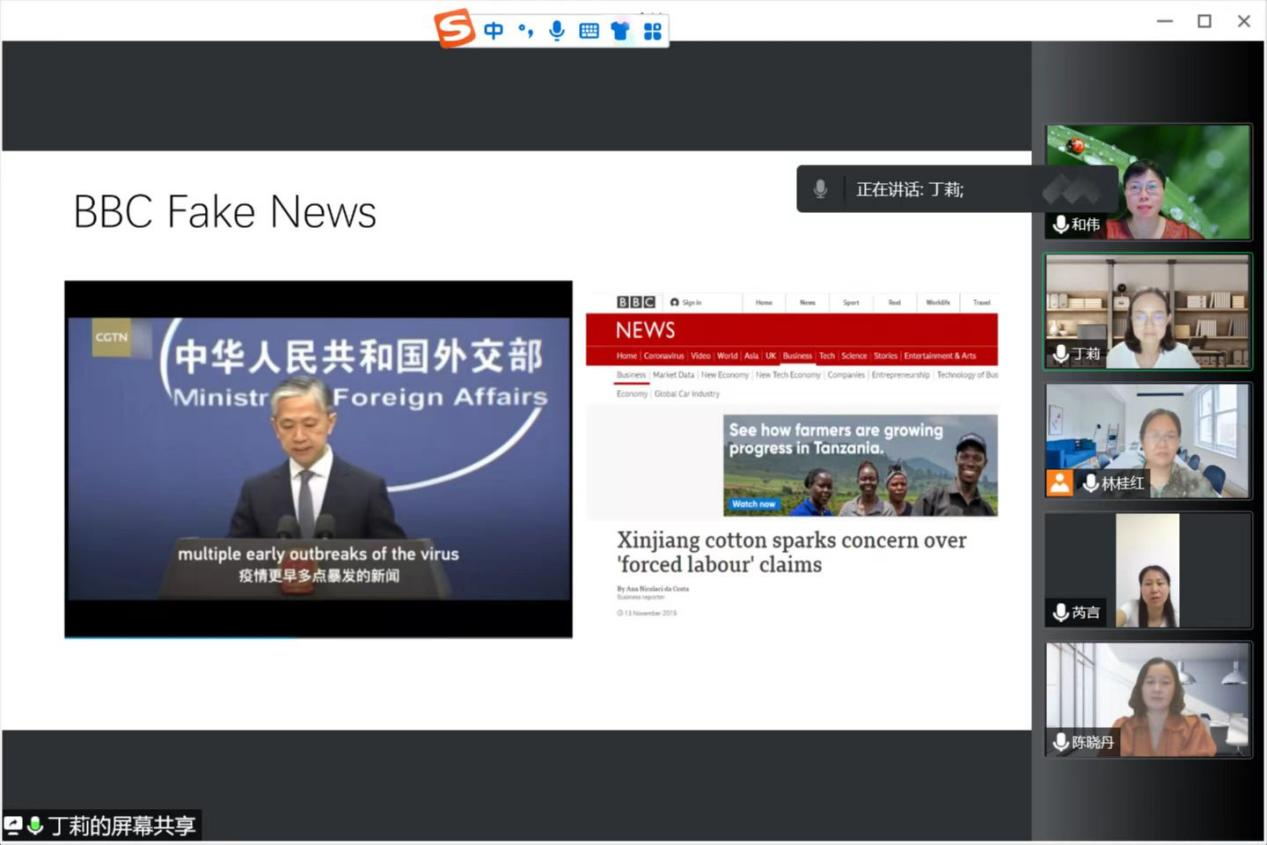Open Sogou skin shop shirt icon
The image size is (1267, 845).
[x=620, y=31]
